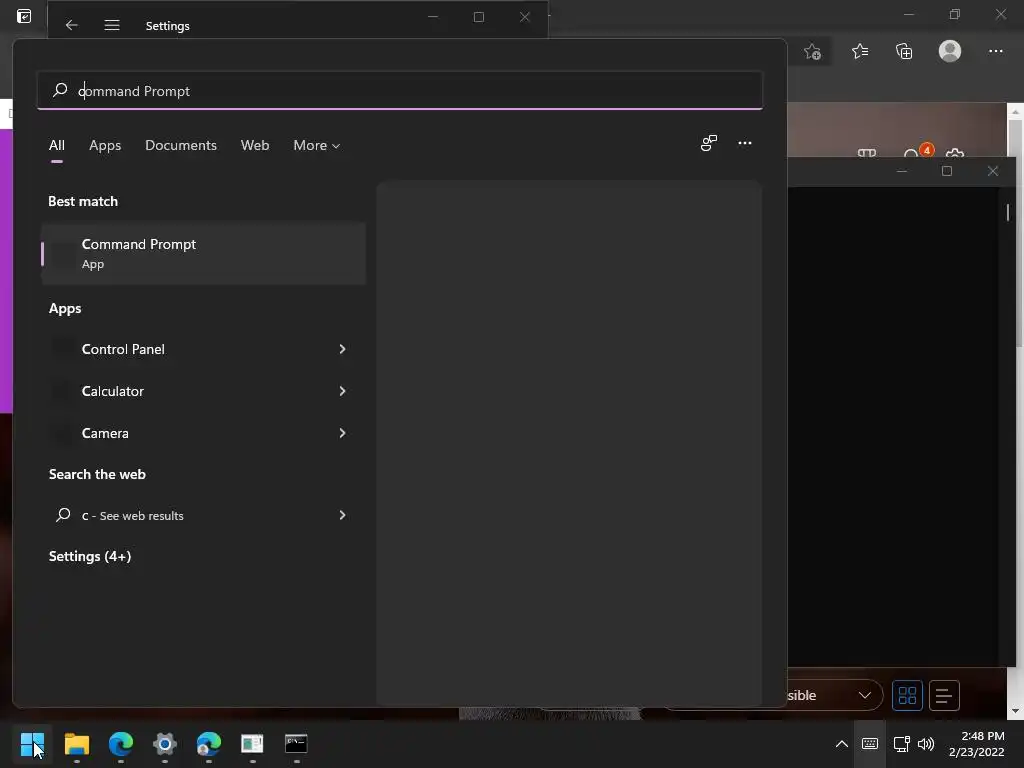The image size is (1024, 768).
Task: Open the green app icon in taskbar
Action: pos(252,744)
